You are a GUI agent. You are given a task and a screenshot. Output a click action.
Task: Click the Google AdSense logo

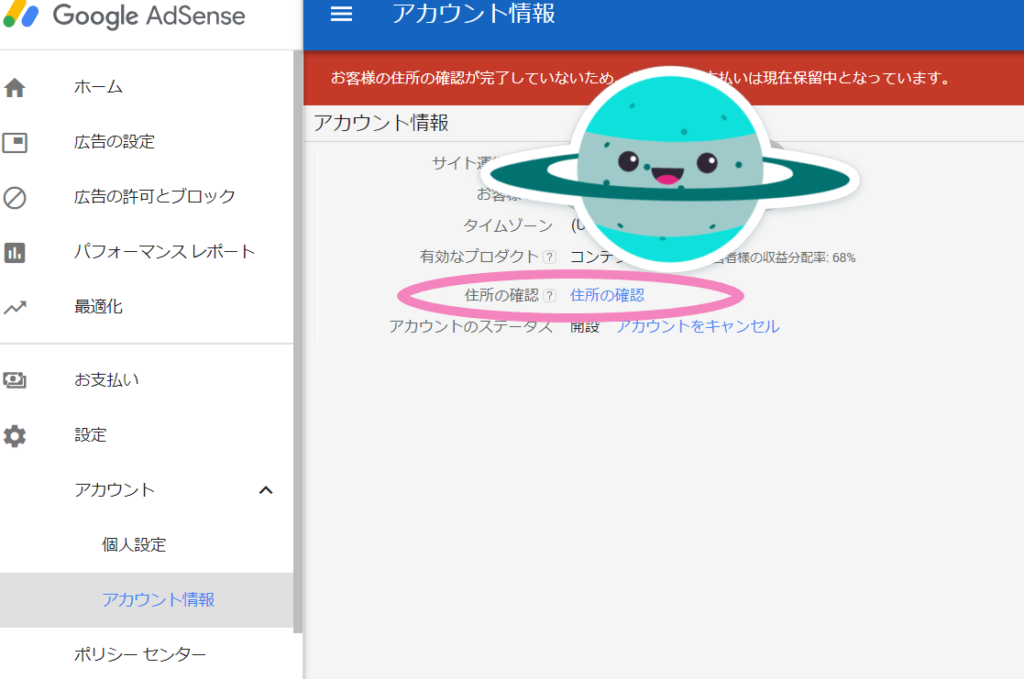(x=124, y=15)
